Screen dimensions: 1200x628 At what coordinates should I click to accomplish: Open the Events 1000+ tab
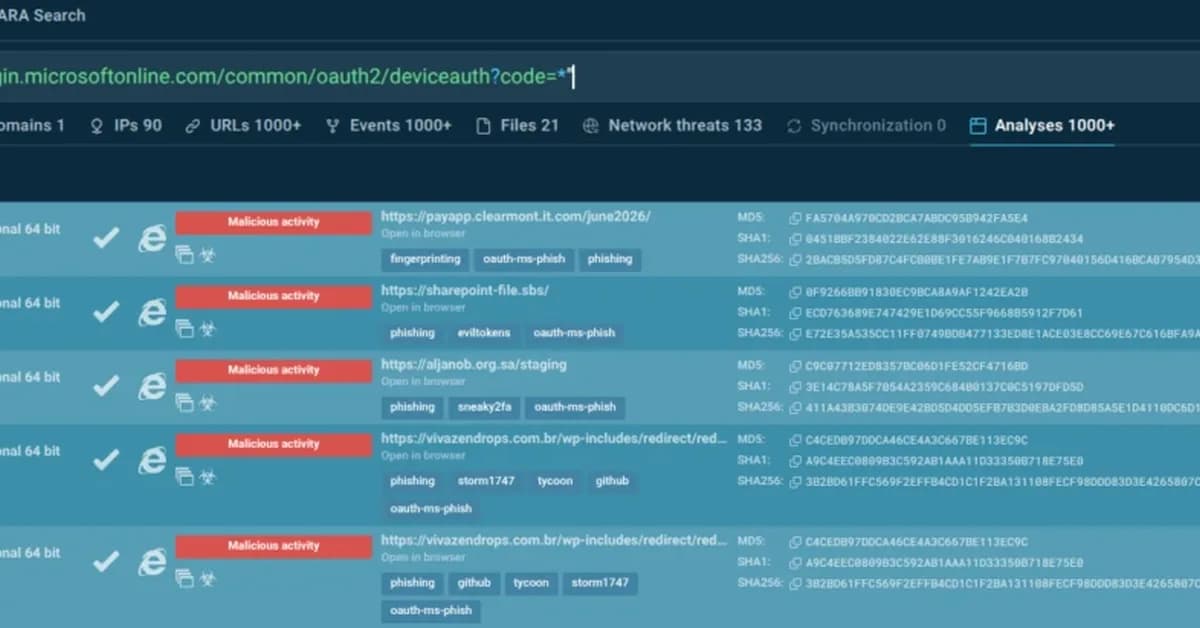[389, 125]
